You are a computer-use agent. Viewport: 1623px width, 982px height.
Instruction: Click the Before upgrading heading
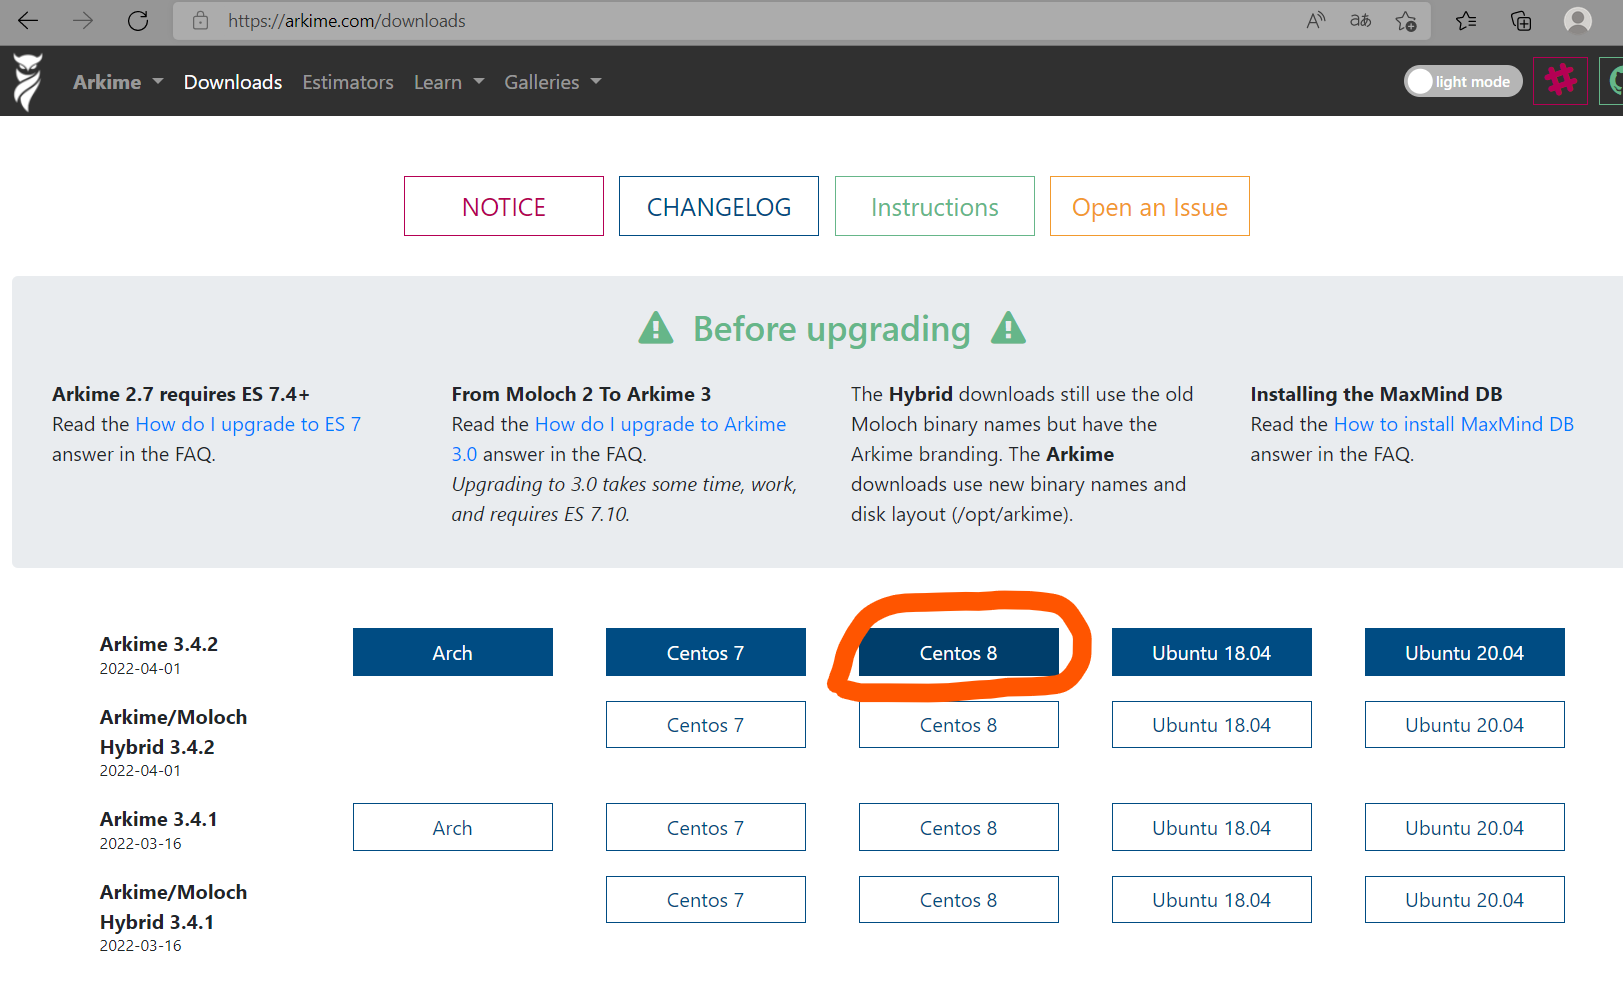[832, 328]
